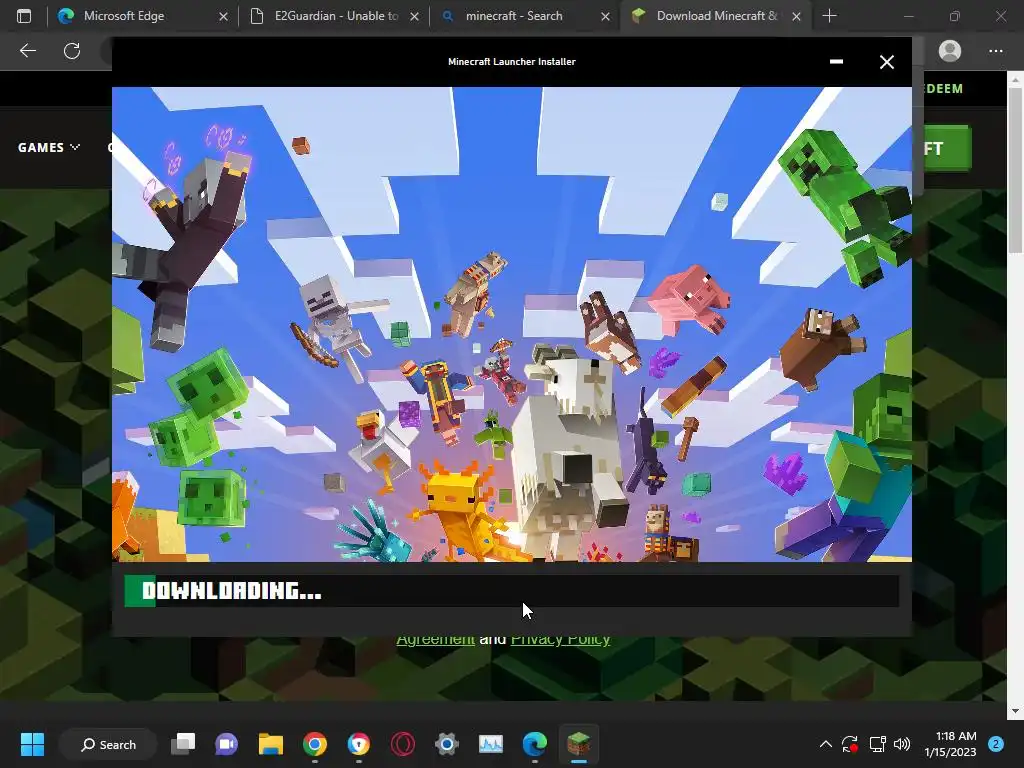This screenshot has width=1024, height=768.
Task: Open a new browser tab
Action: pyautogui.click(x=829, y=16)
